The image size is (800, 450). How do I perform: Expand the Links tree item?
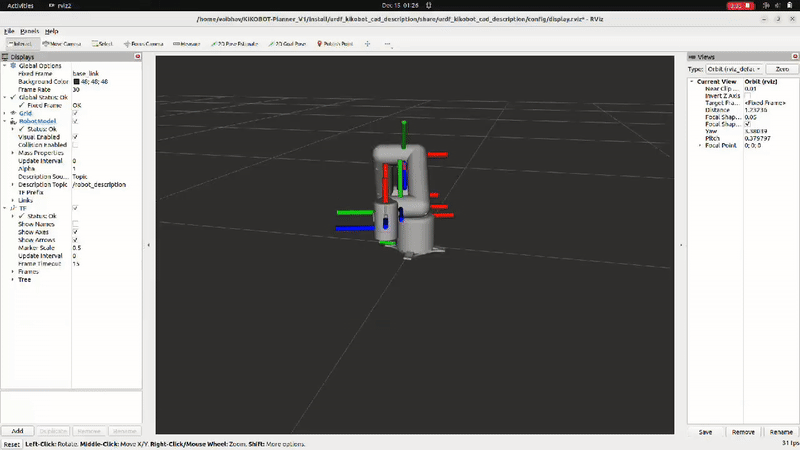[x=13, y=200]
